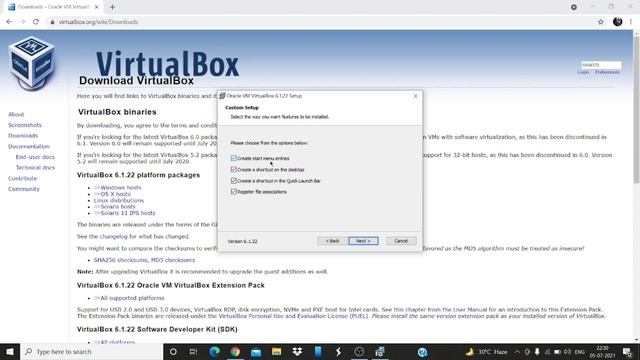Toggle Create start menu entries checkbox
Image resolution: width=640 pixels, height=360 pixels.
click(x=234, y=158)
